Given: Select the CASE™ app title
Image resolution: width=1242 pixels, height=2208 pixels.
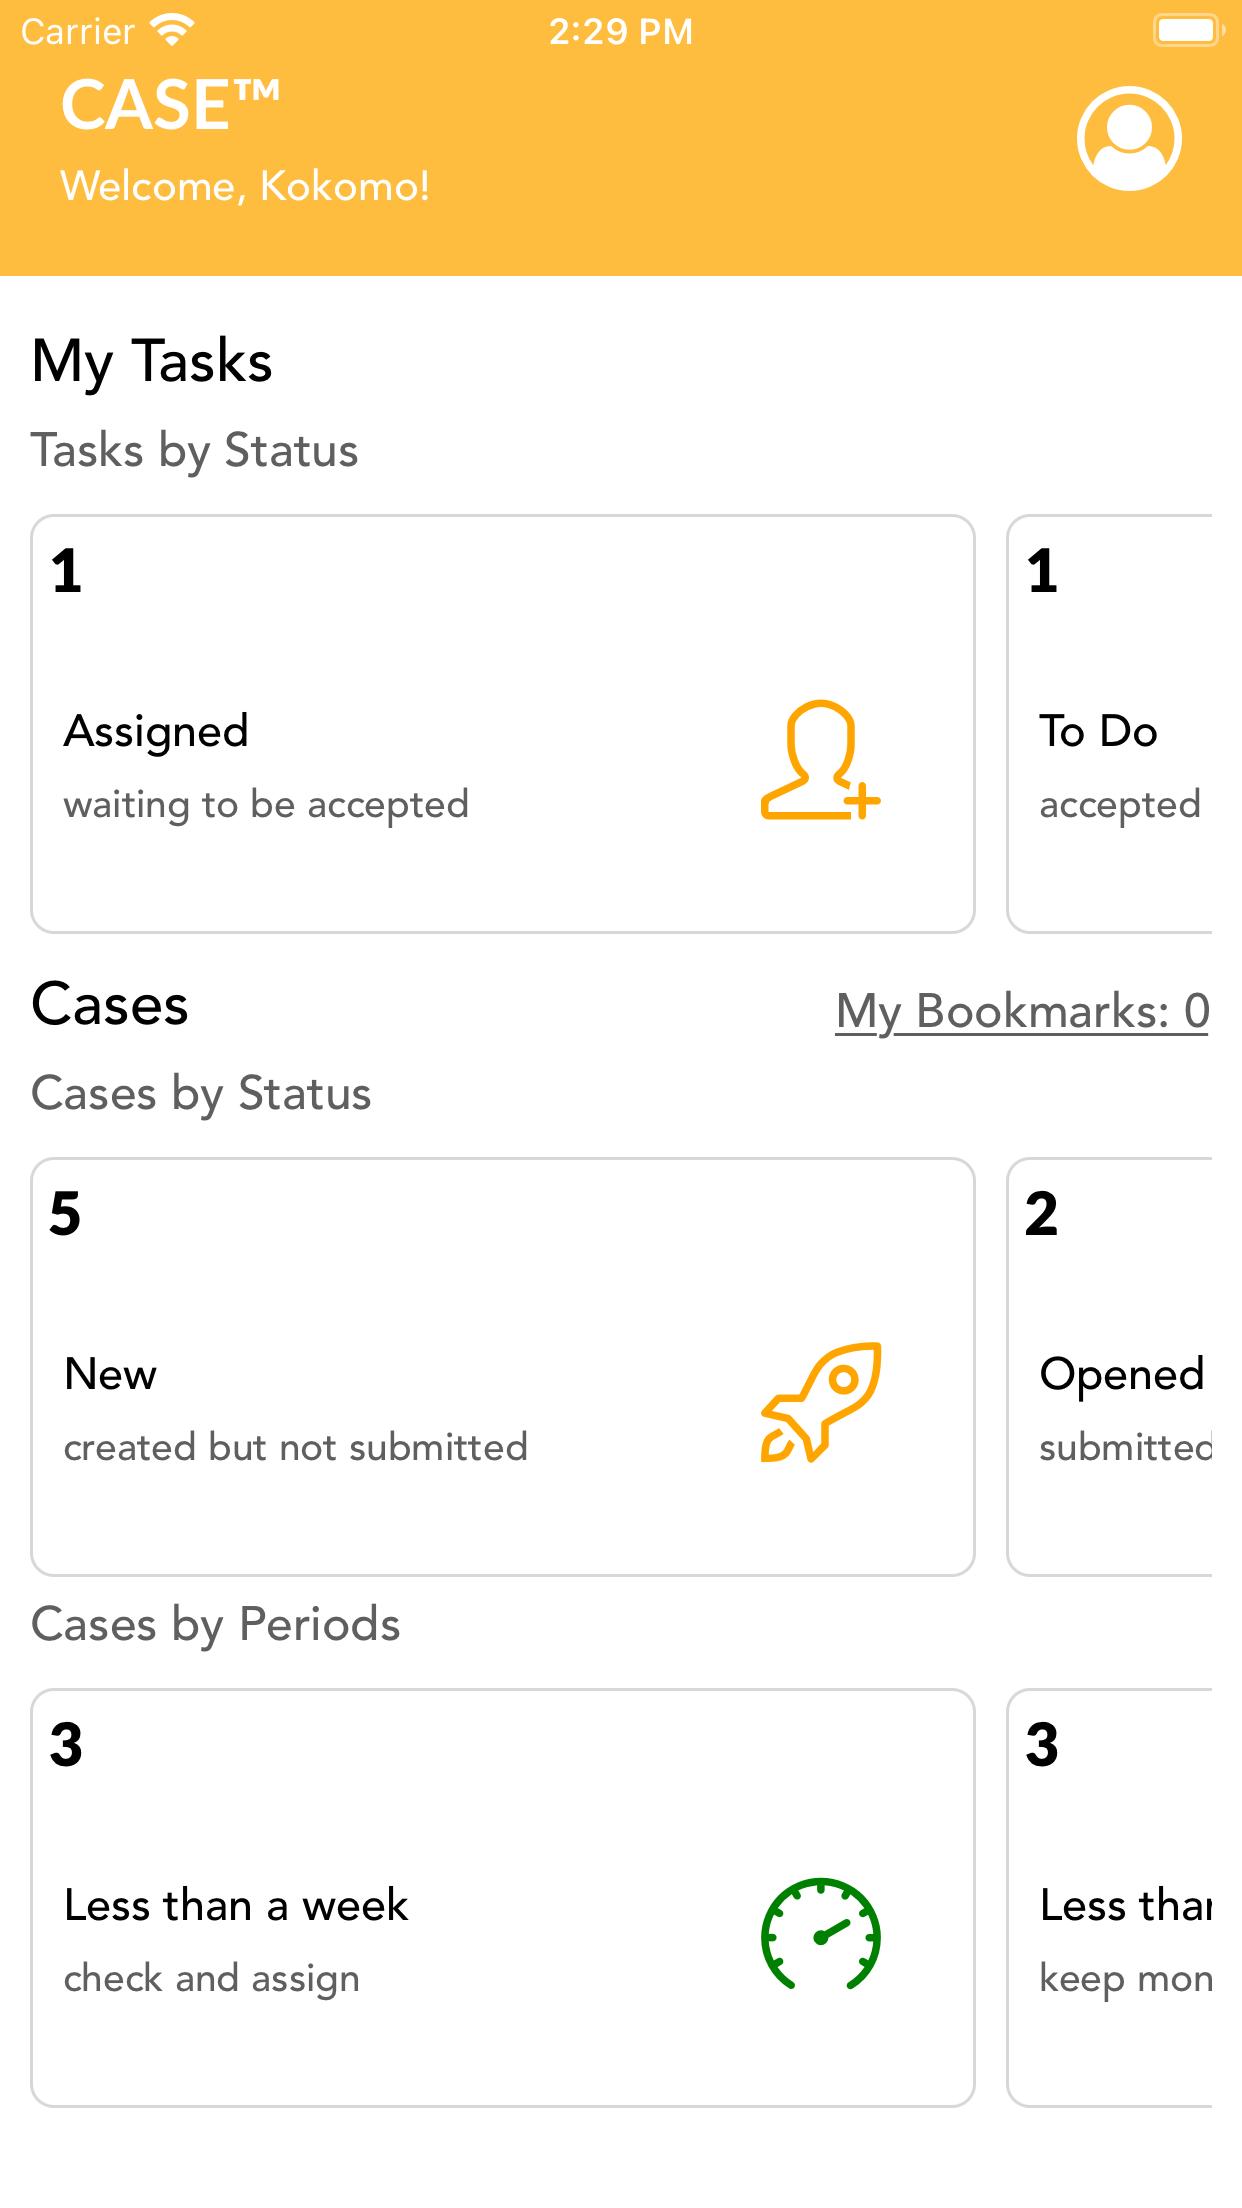Looking at the screenshot, I should pyautogui.click(x=170, y=105).
